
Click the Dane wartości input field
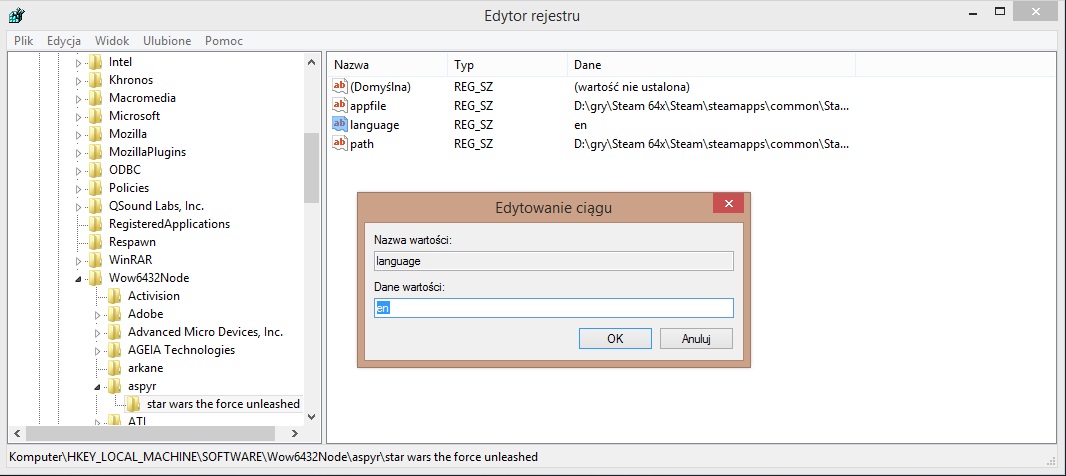click(x=554, y=308)
